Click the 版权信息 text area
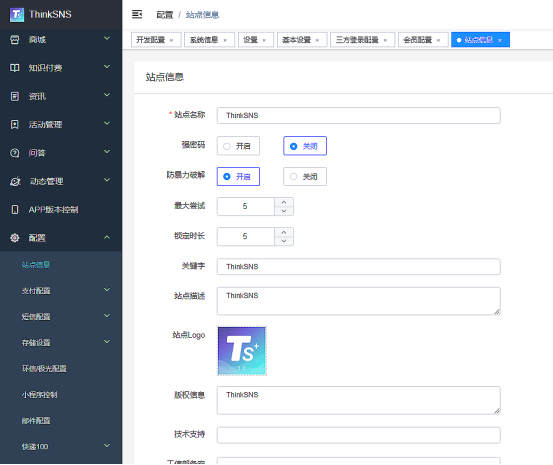 point(359,400)
